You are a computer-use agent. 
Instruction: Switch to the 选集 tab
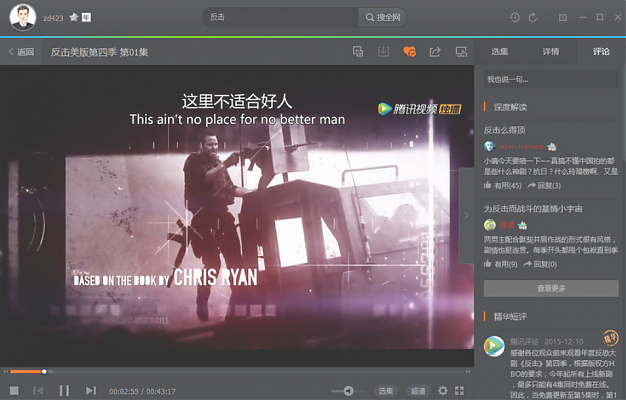coord(500,51)
